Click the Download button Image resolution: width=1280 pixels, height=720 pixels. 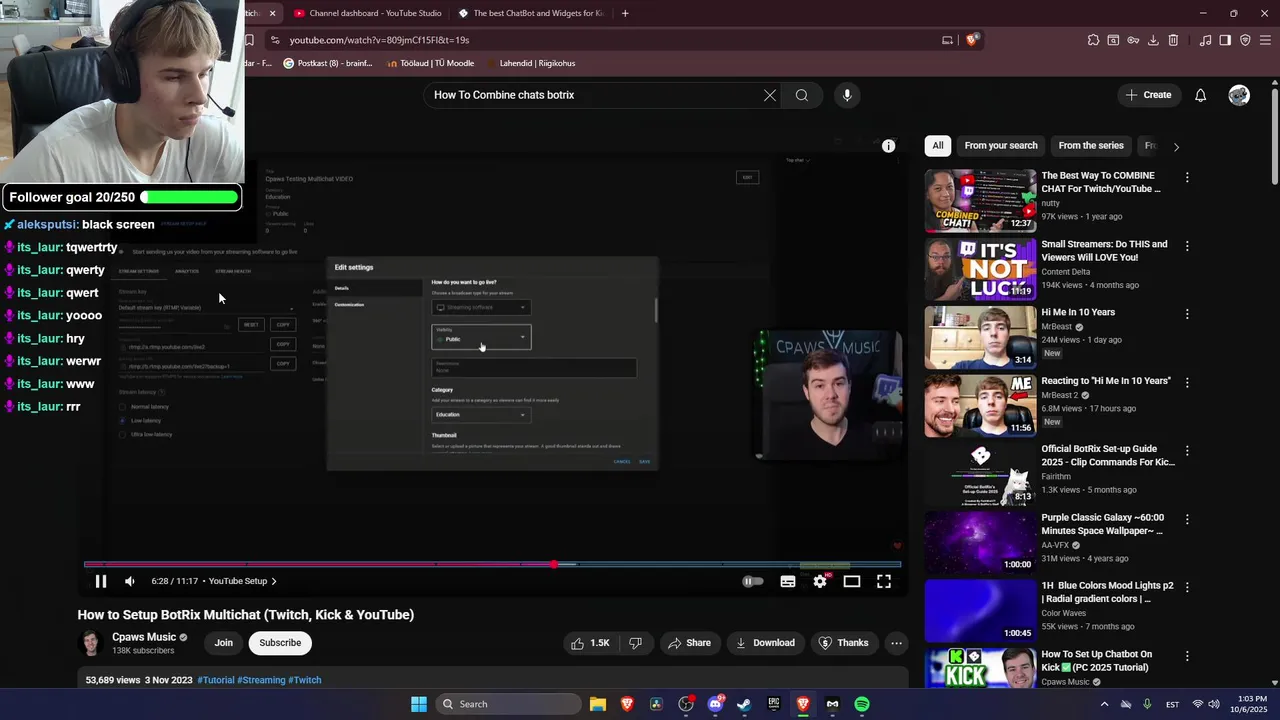click(765, 643)
